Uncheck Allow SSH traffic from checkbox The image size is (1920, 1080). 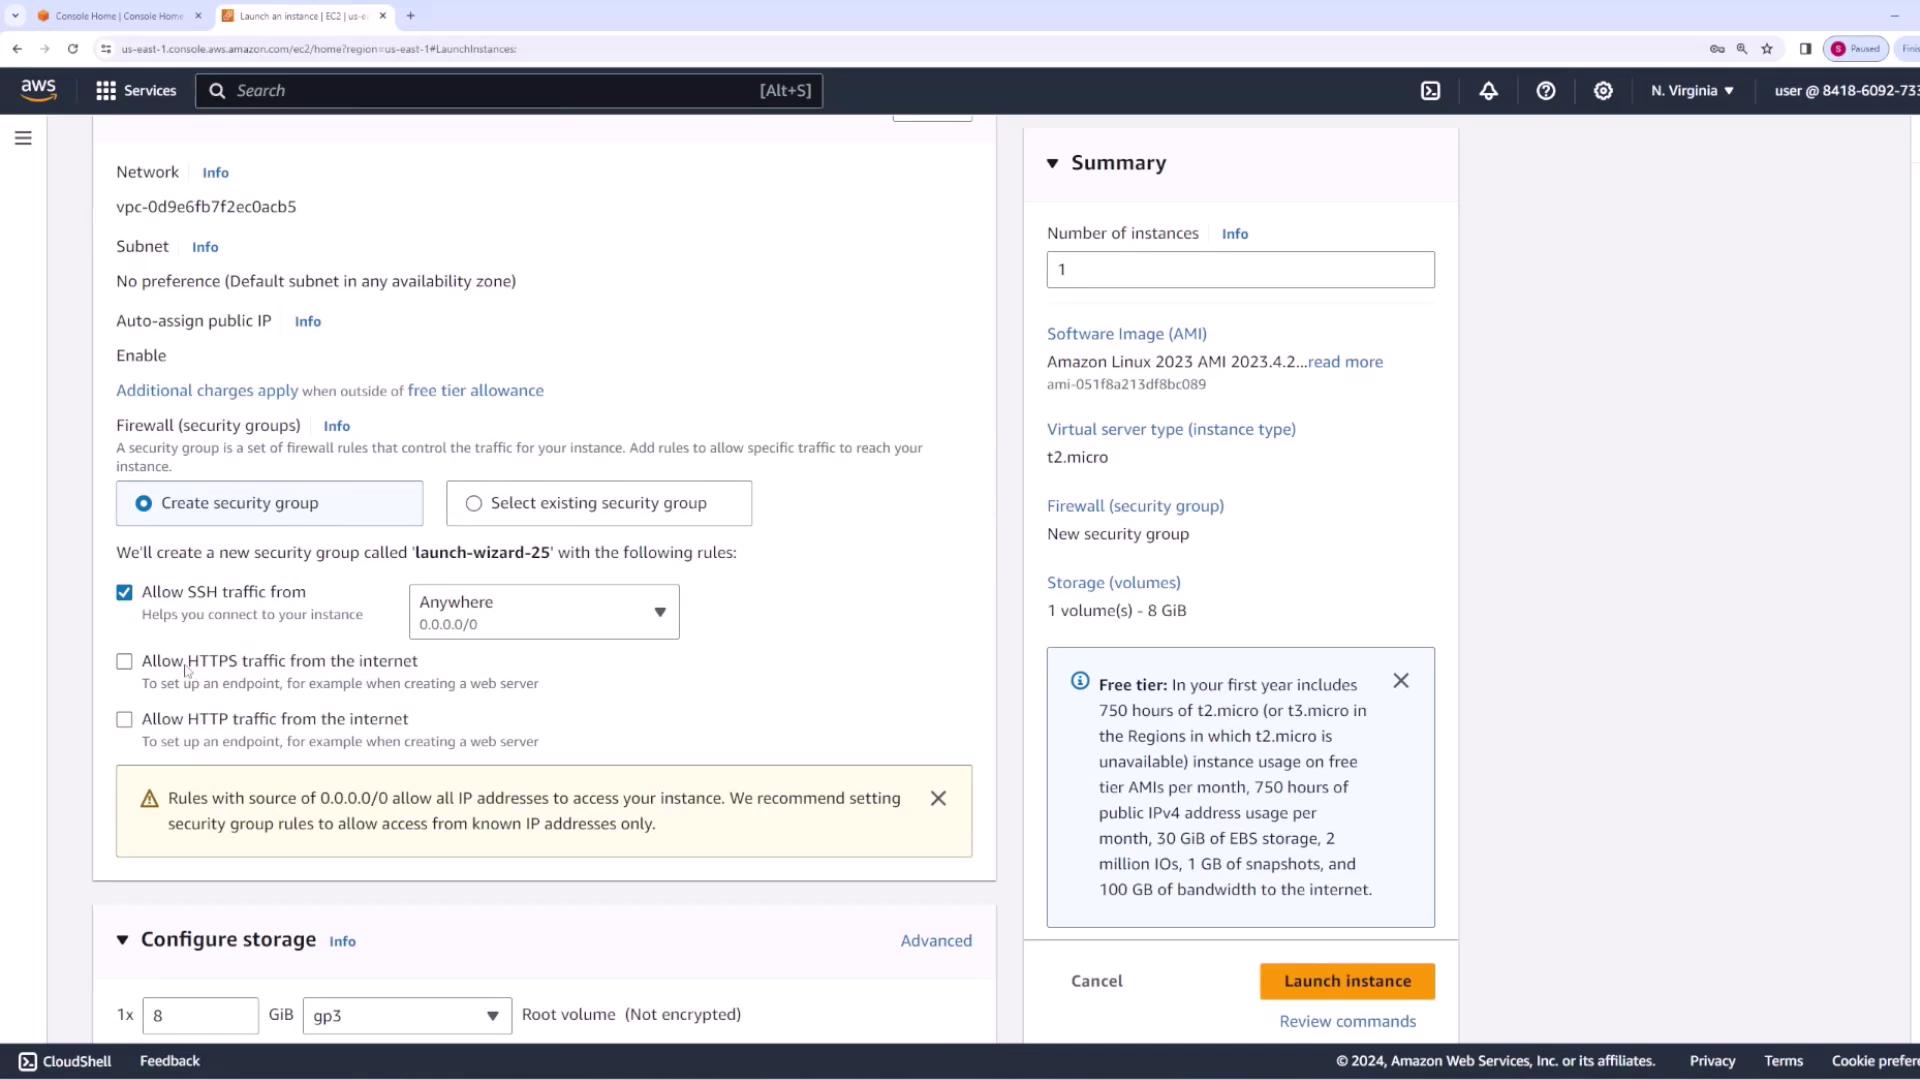pyautogui.click(x=124, y=593)
